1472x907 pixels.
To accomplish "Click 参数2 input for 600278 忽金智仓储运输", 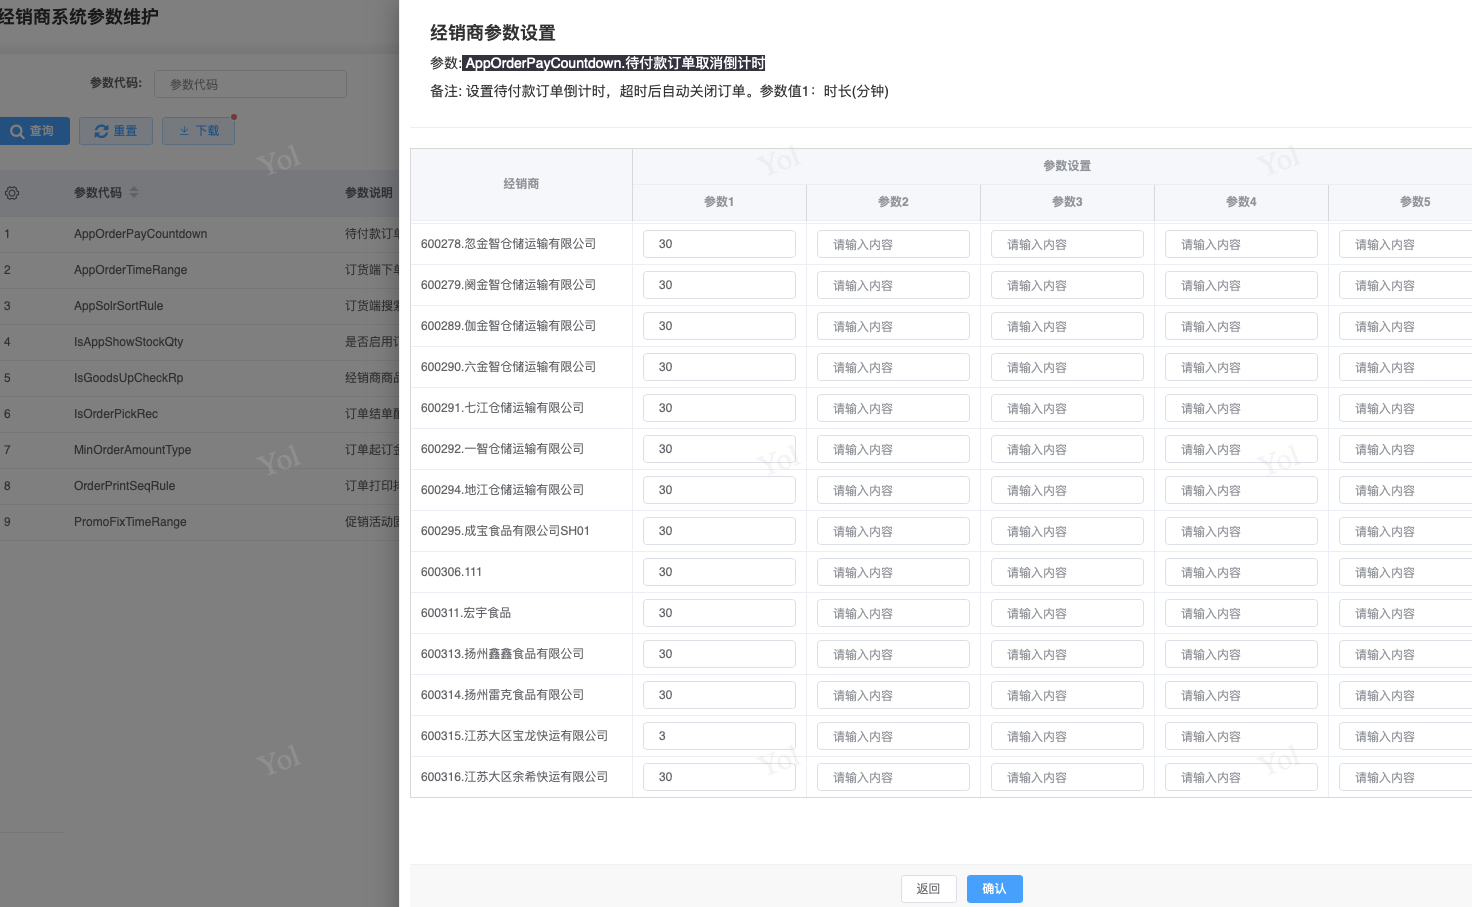I will pos(893,244).
